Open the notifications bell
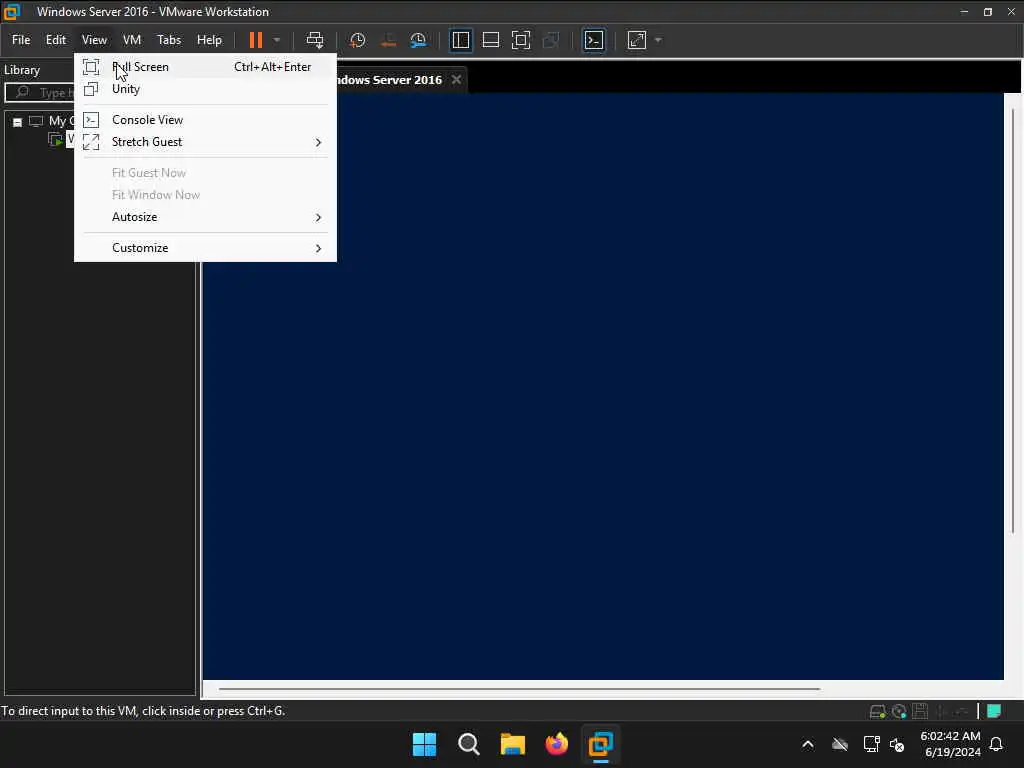The width and height of the screenshot is (1024, 768). (x=996, y=744)
